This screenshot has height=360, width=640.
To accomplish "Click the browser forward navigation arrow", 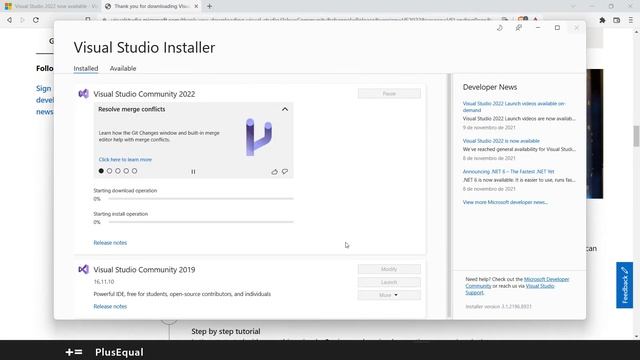I will 22,20.
